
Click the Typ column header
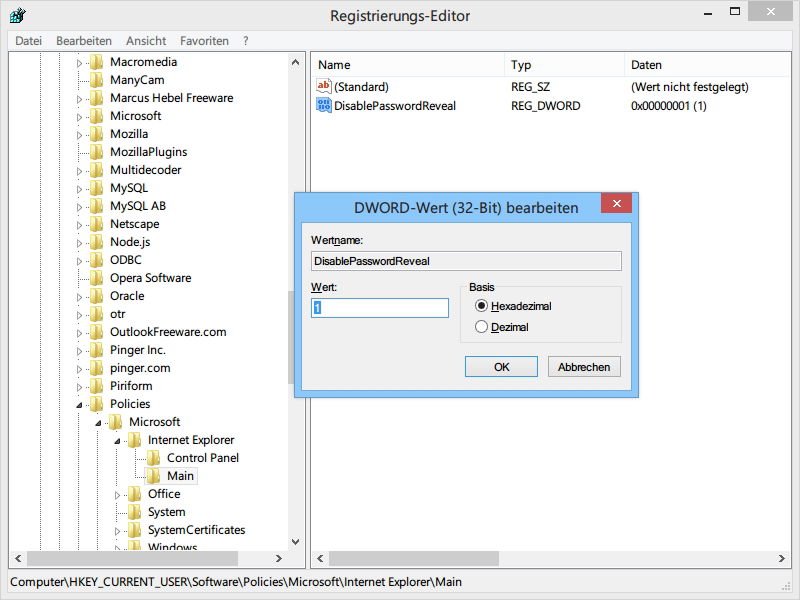(564, 65)
